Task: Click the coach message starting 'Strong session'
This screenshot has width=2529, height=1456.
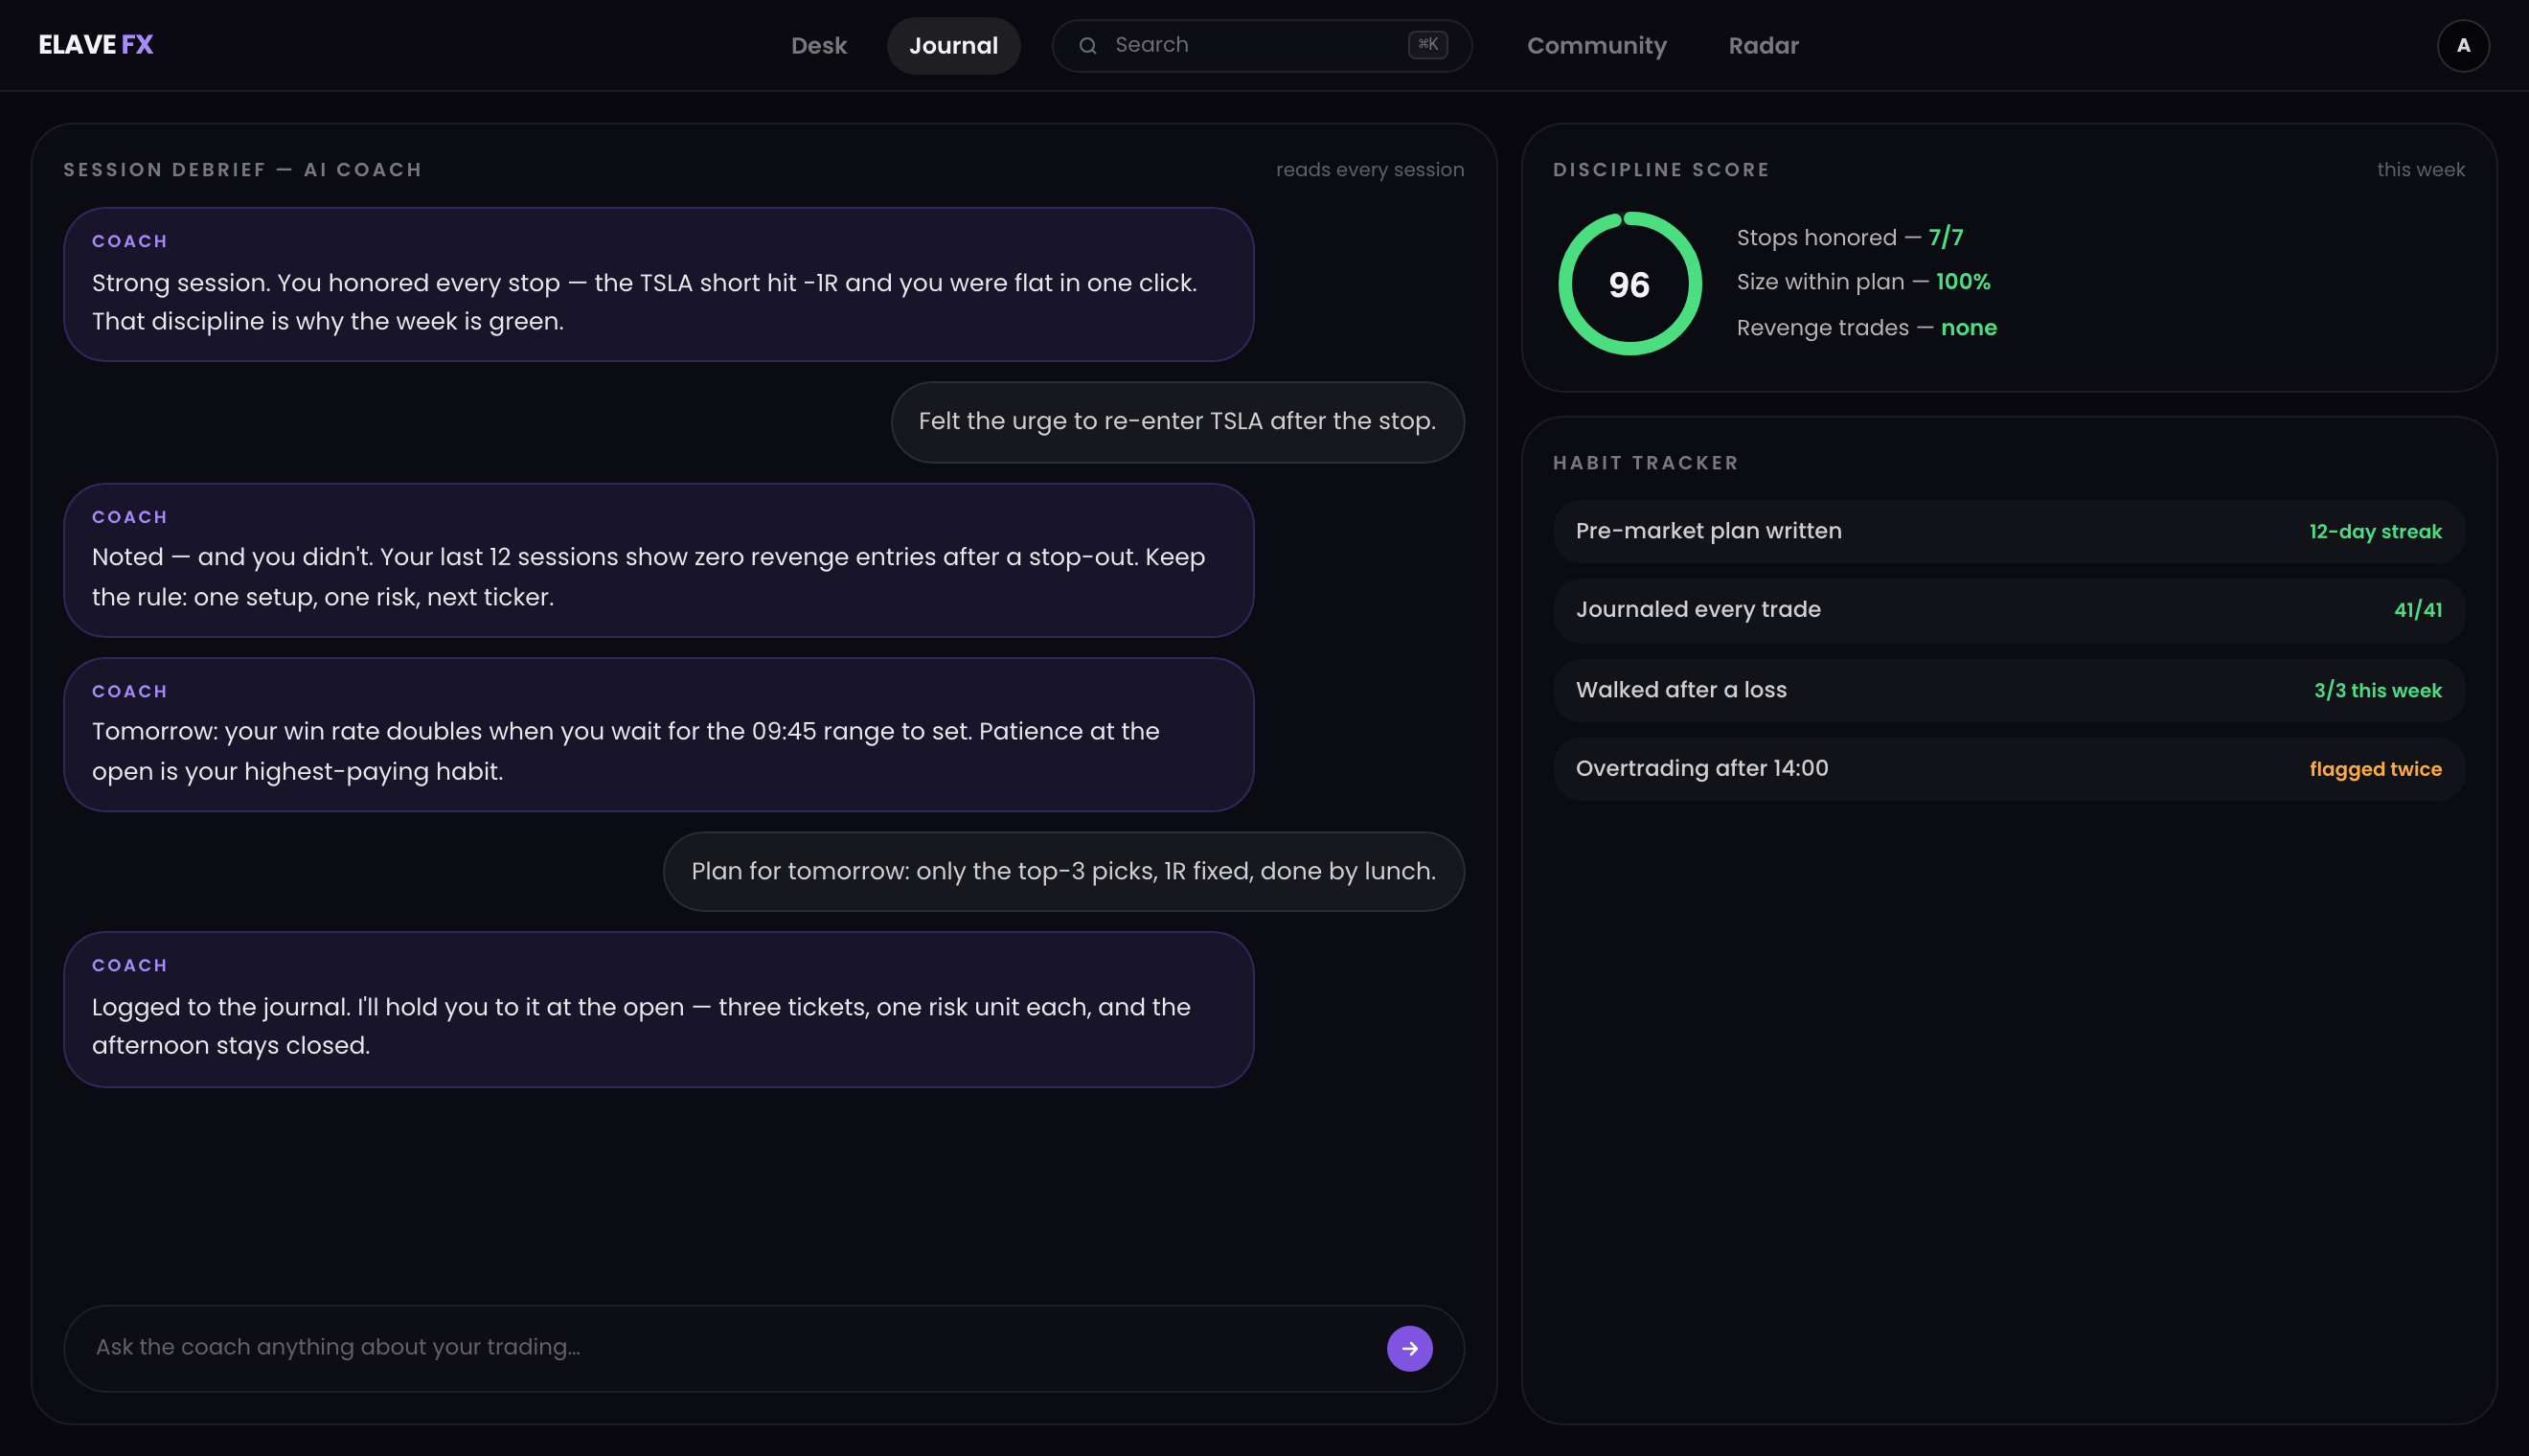Action: pyautogui.click(x=658, y=285)
